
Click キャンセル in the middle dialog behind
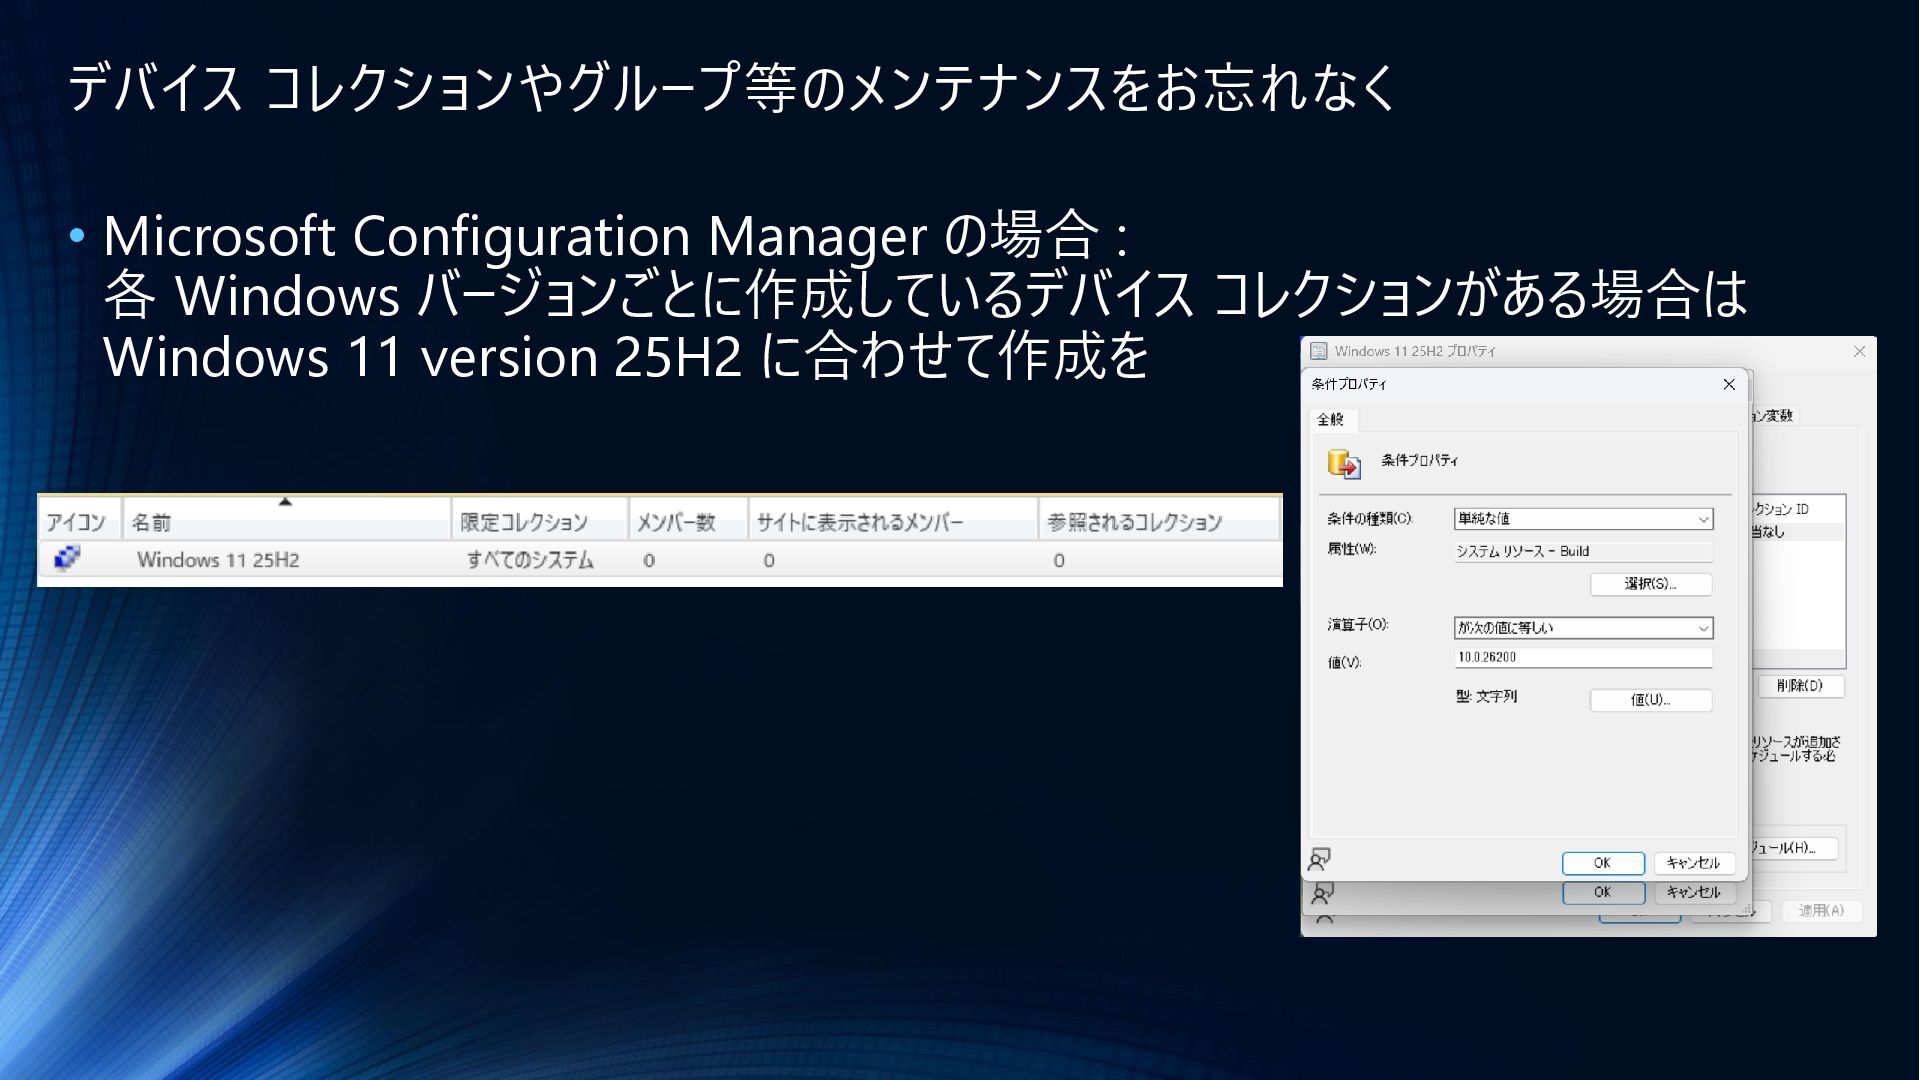[1693, 892]
